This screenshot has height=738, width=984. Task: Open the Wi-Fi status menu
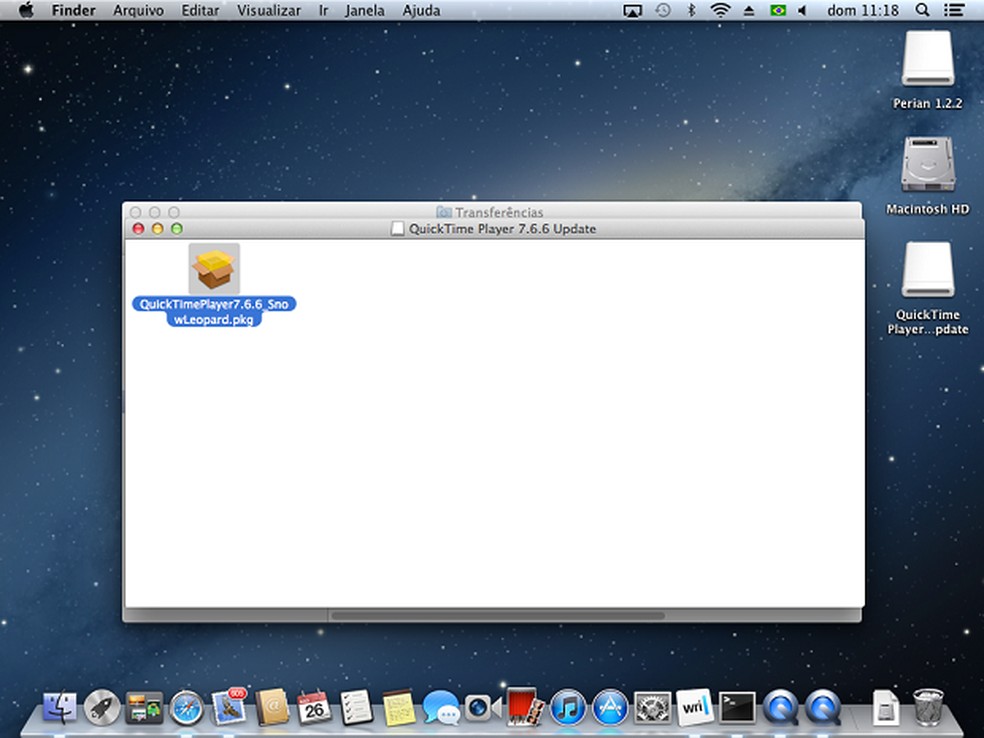(x=720, y=10)
